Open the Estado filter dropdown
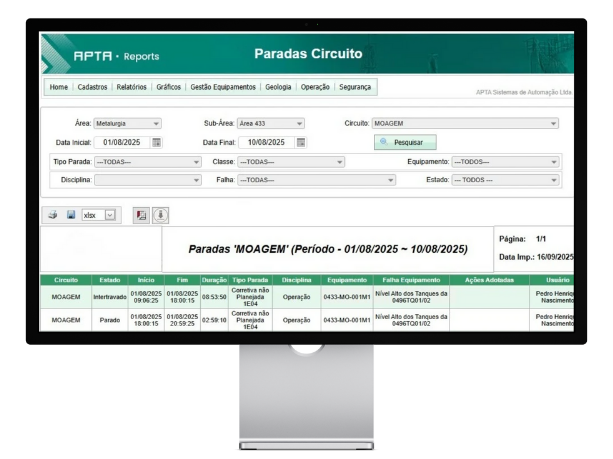613x459 pixels. tap(505, 180)
